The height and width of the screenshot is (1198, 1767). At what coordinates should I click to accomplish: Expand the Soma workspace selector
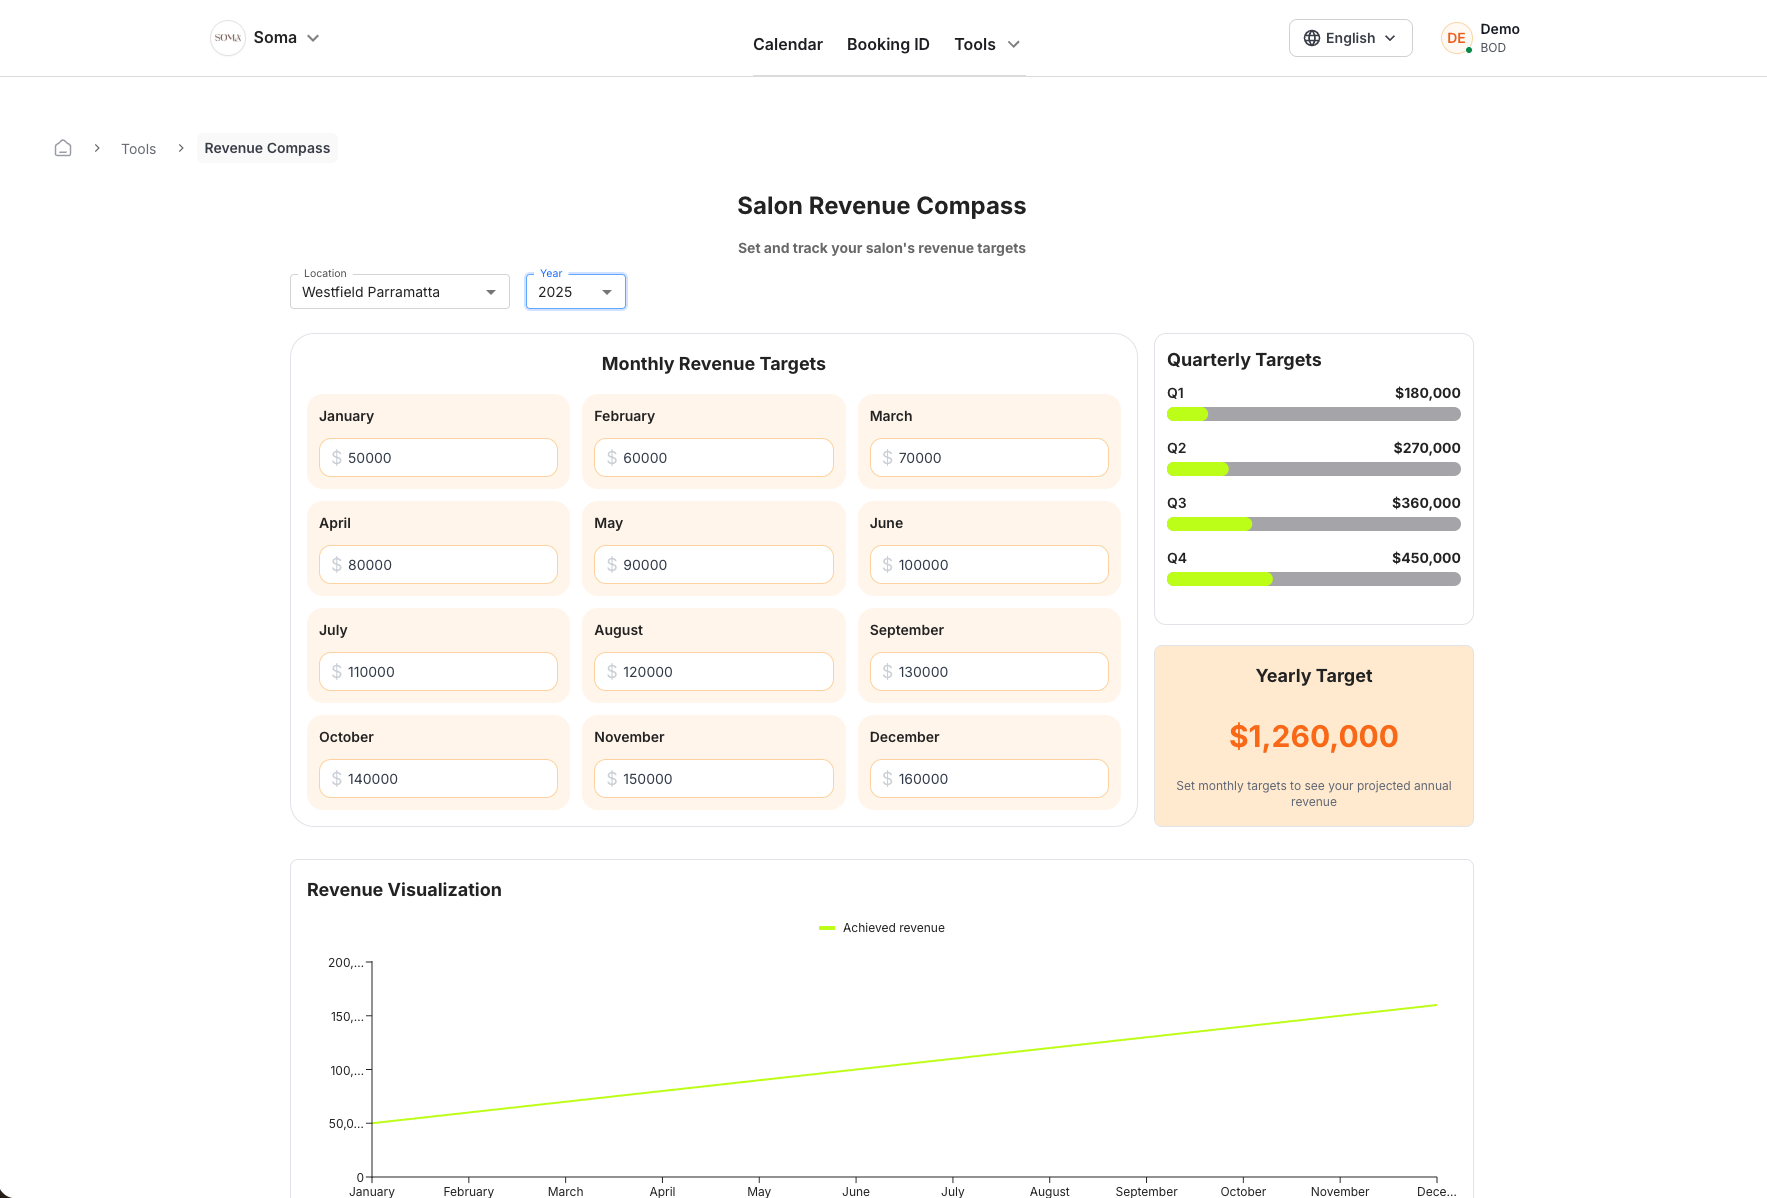(x=313, y=37)
